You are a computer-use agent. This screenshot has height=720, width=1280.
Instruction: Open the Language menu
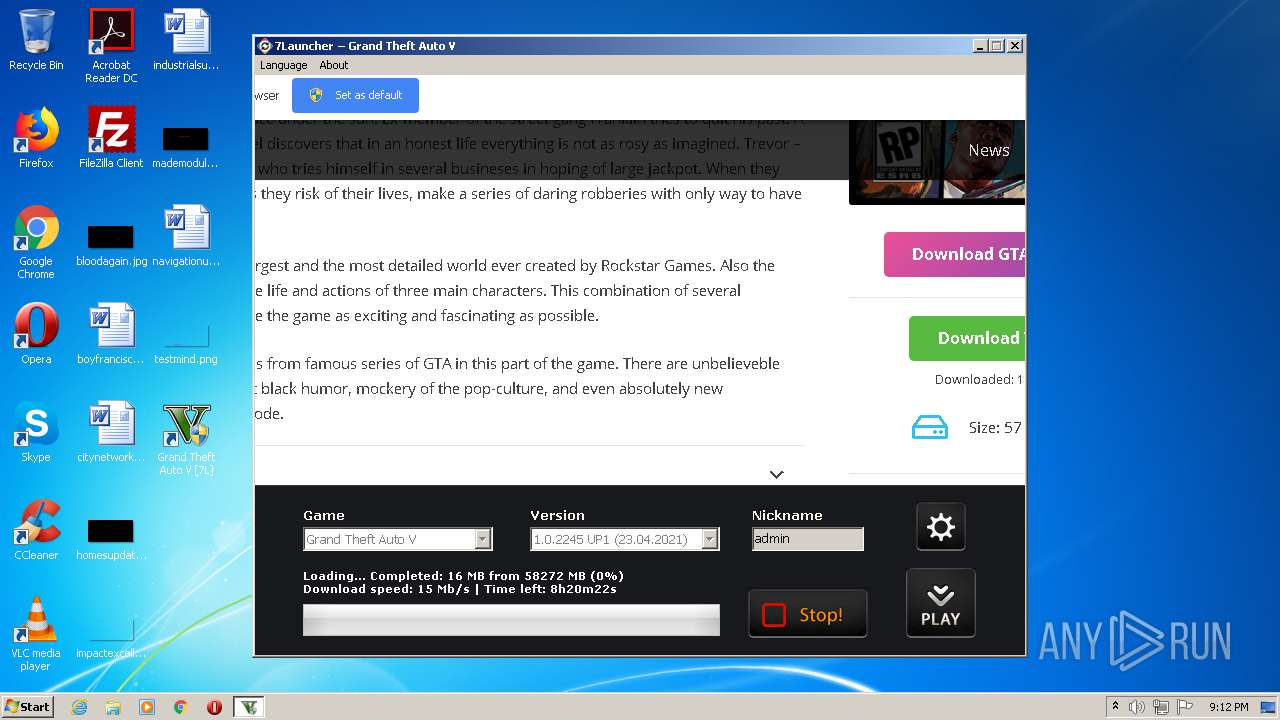coord(283,65)
